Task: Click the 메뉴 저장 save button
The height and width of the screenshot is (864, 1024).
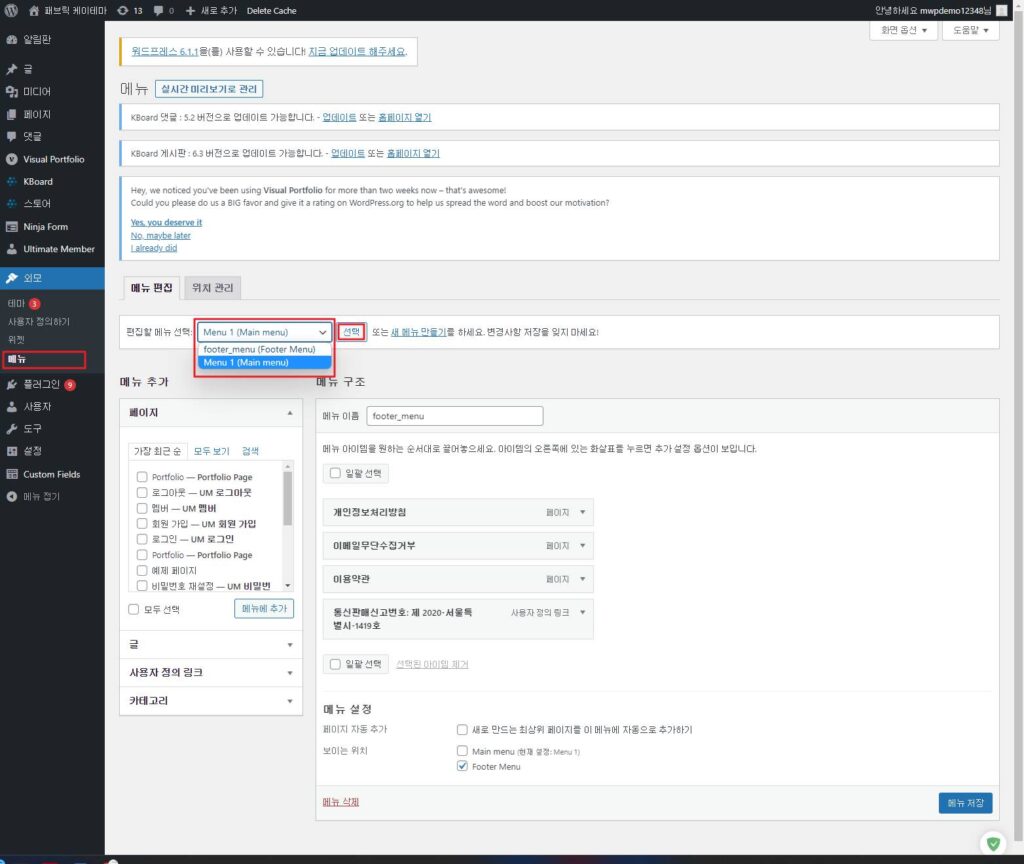Action: pyautogui.click(x=965, y=802)
